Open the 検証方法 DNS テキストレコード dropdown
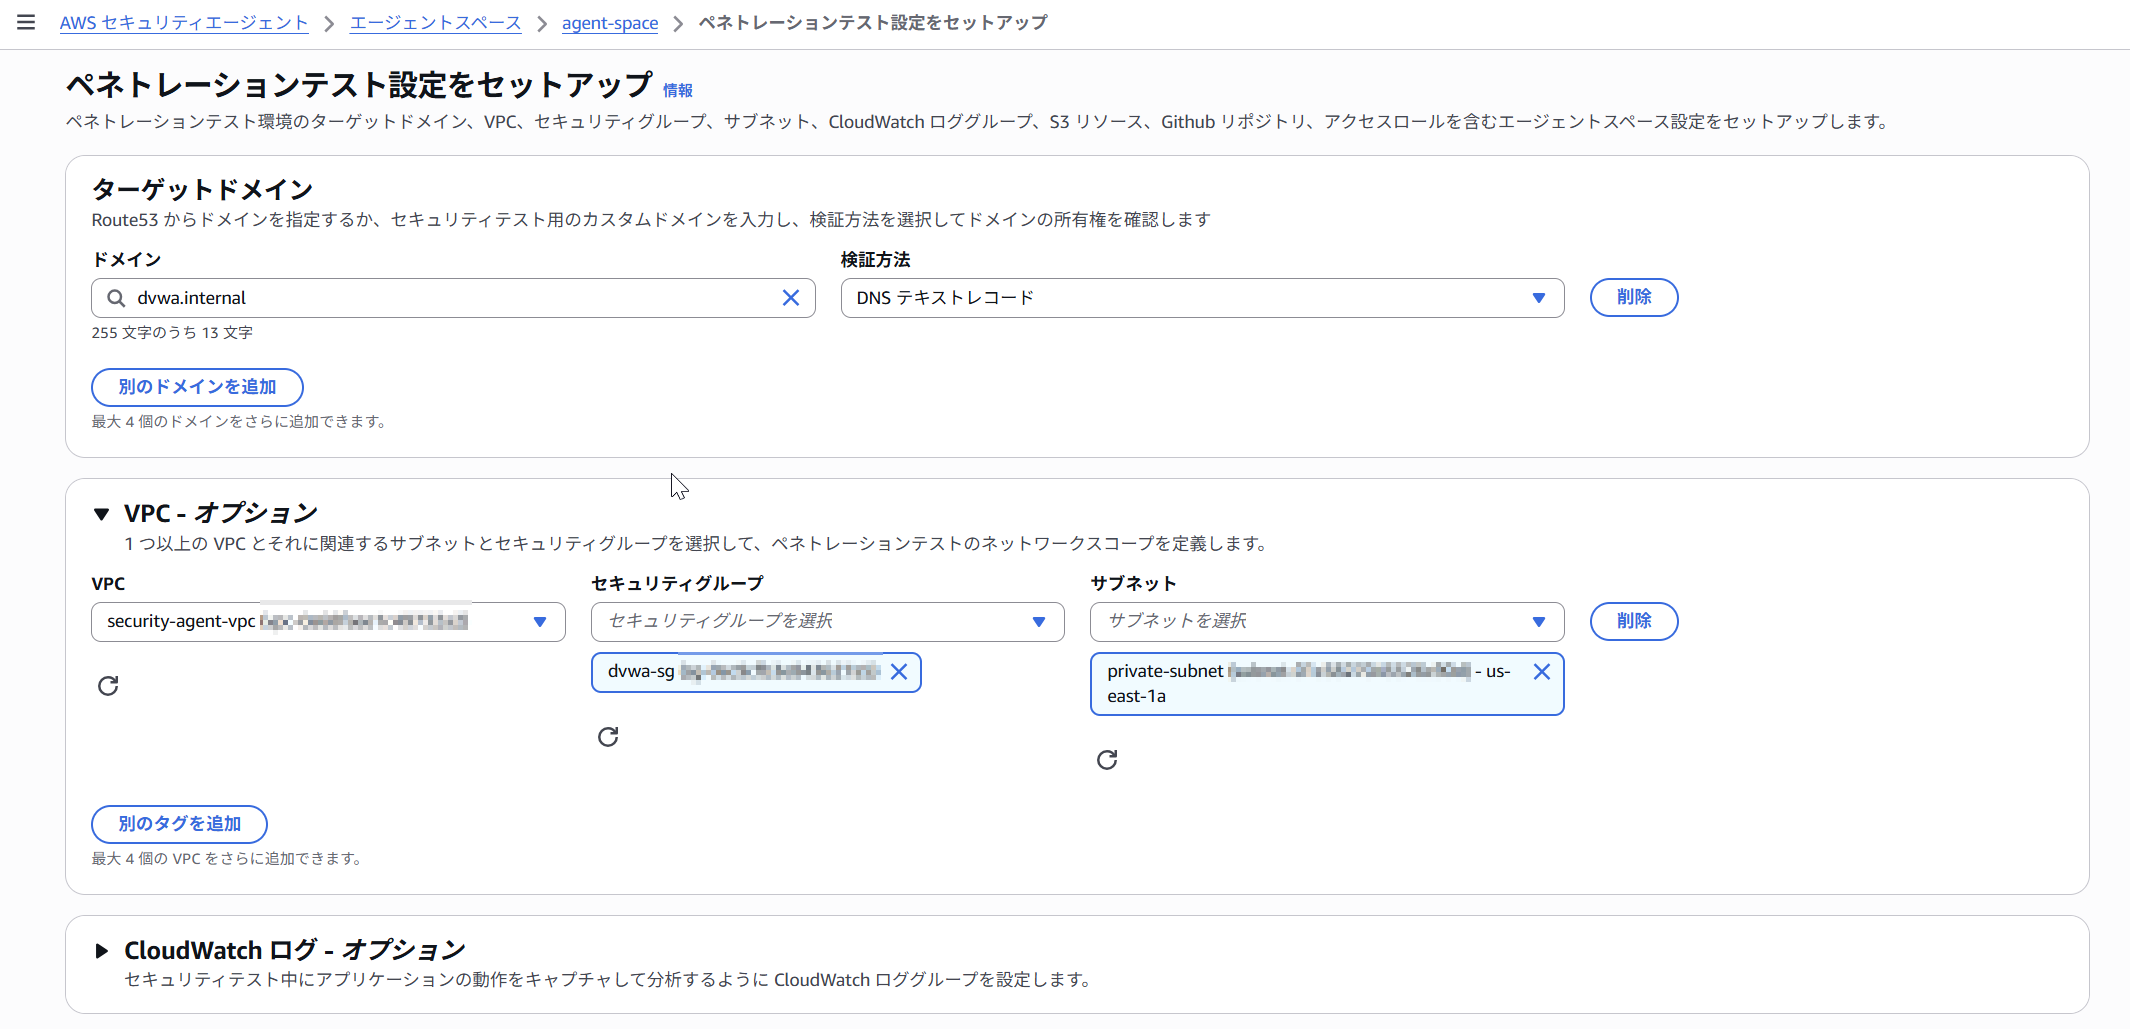 1202,298
